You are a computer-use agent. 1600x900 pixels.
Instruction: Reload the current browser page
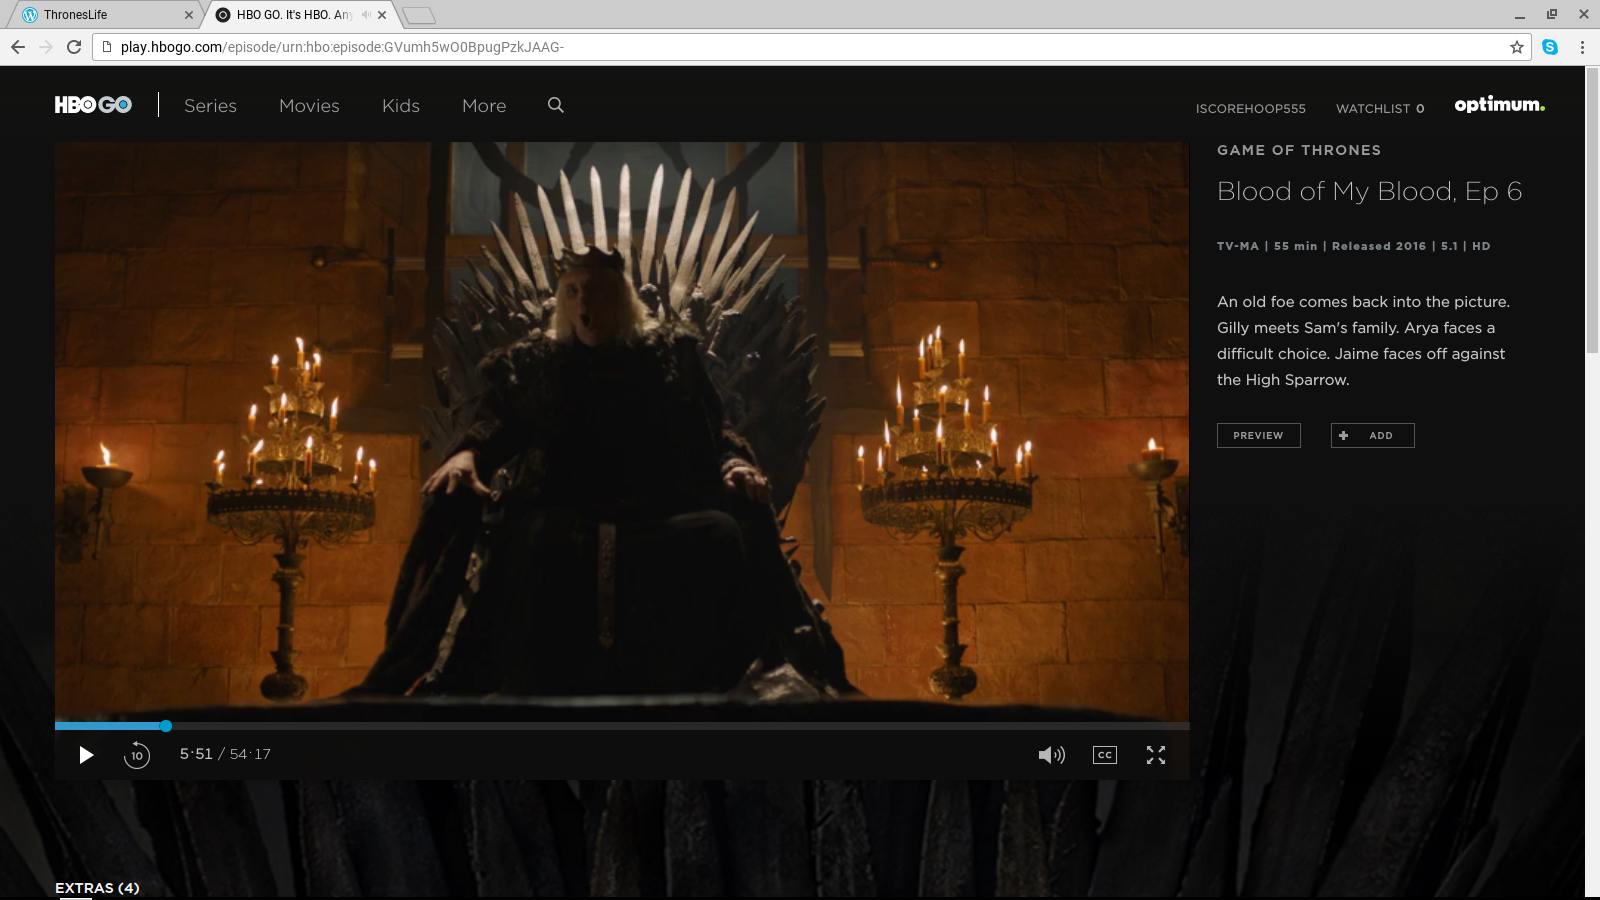74,47
